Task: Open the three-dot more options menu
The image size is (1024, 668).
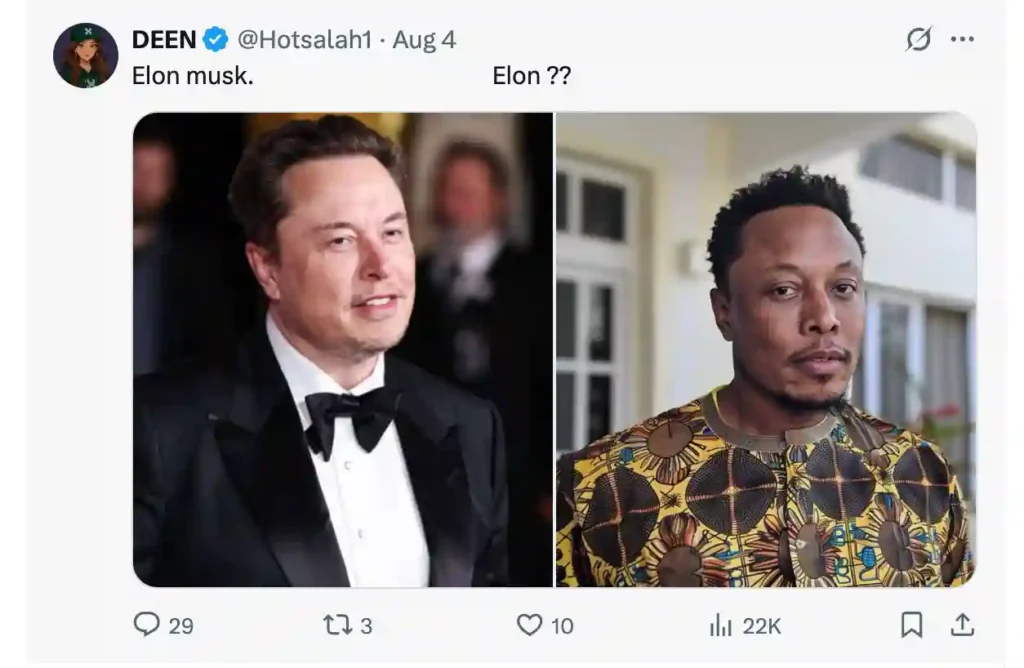Action: click(x=962, y=39)
